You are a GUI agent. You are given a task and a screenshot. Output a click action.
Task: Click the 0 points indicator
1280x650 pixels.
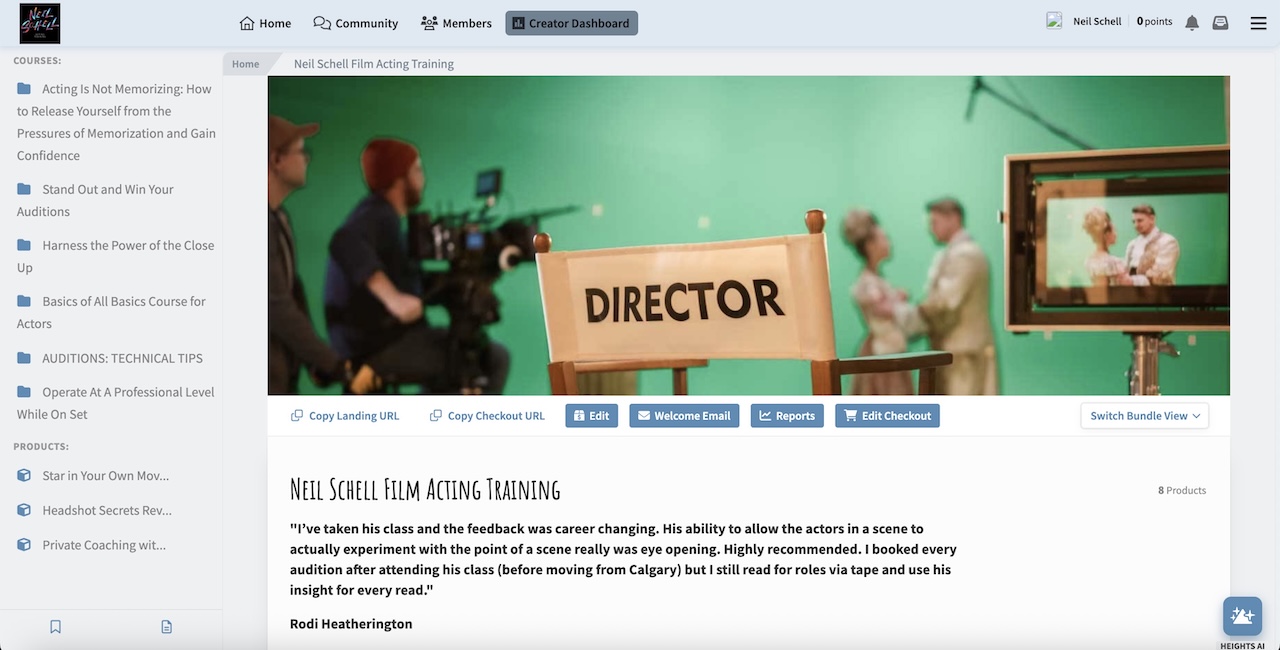coord(1154,22)
